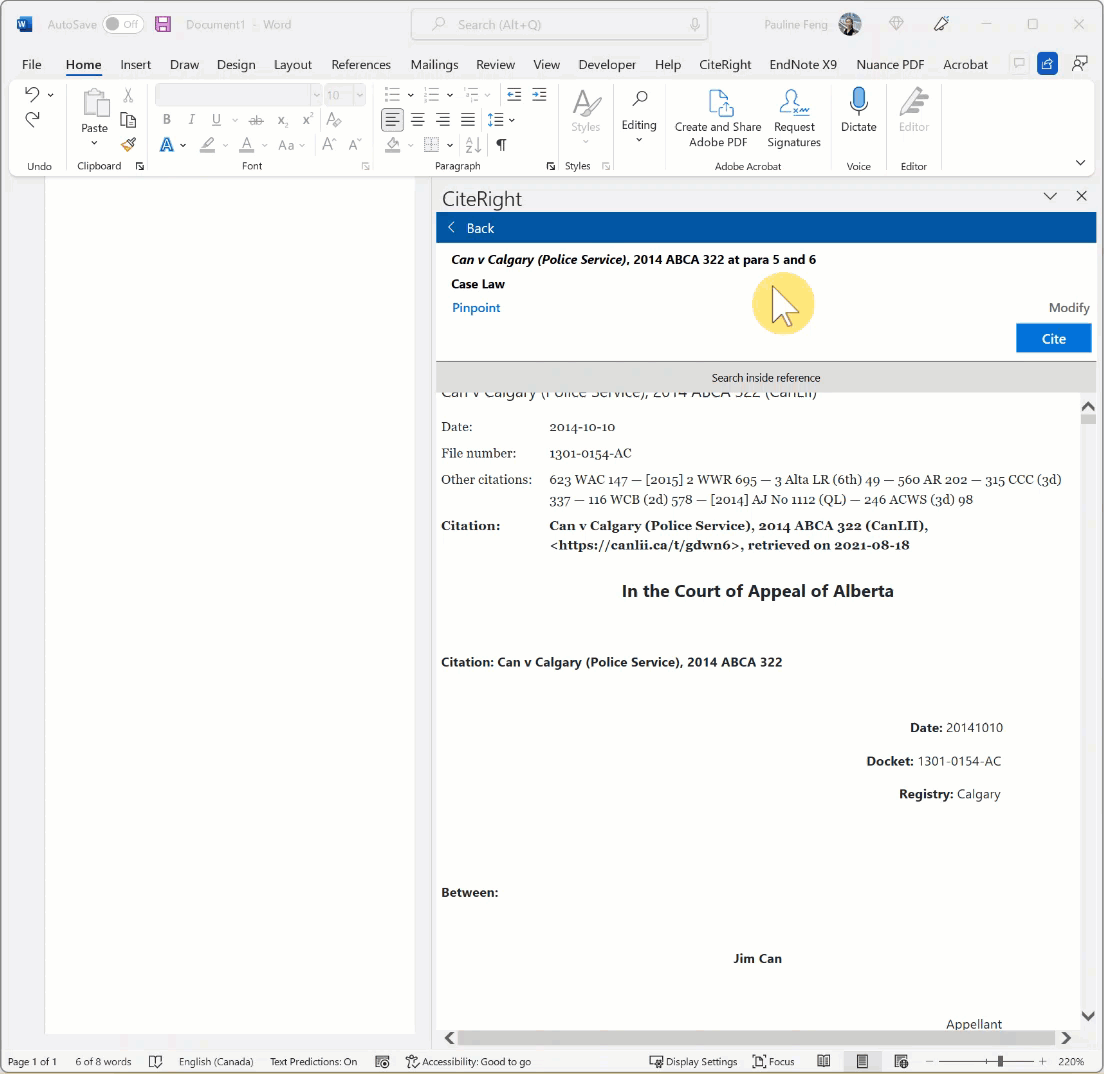Click Modify in CiteRight panel
Screen dimensions: 1104x1074
(x=1069, y=308)
